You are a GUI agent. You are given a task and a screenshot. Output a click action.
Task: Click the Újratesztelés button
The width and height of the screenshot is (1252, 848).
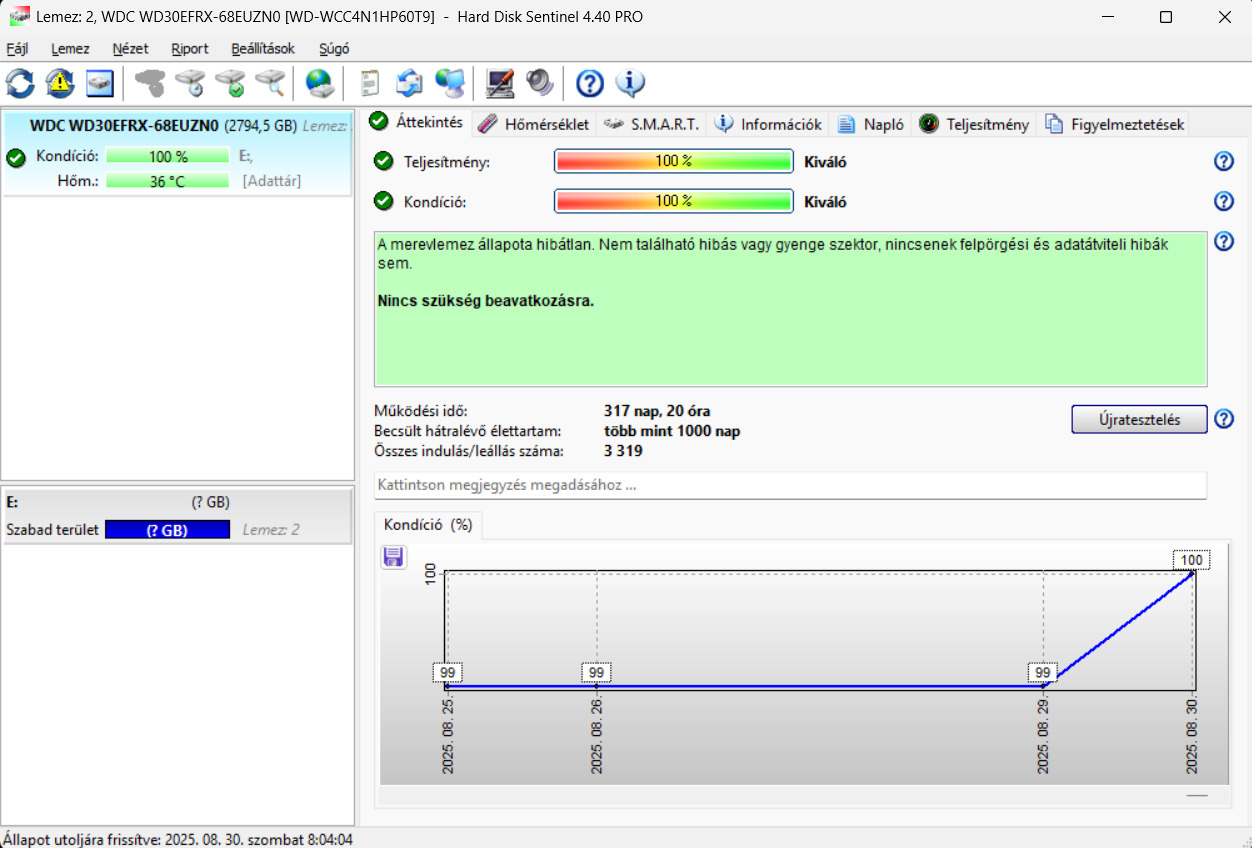point(1139,419)
